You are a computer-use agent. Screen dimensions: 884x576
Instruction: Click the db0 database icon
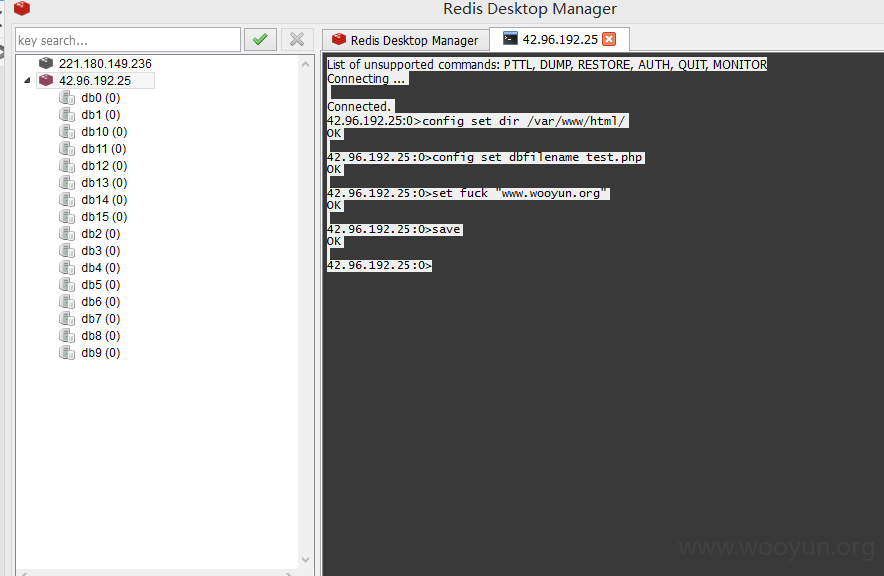67,98
